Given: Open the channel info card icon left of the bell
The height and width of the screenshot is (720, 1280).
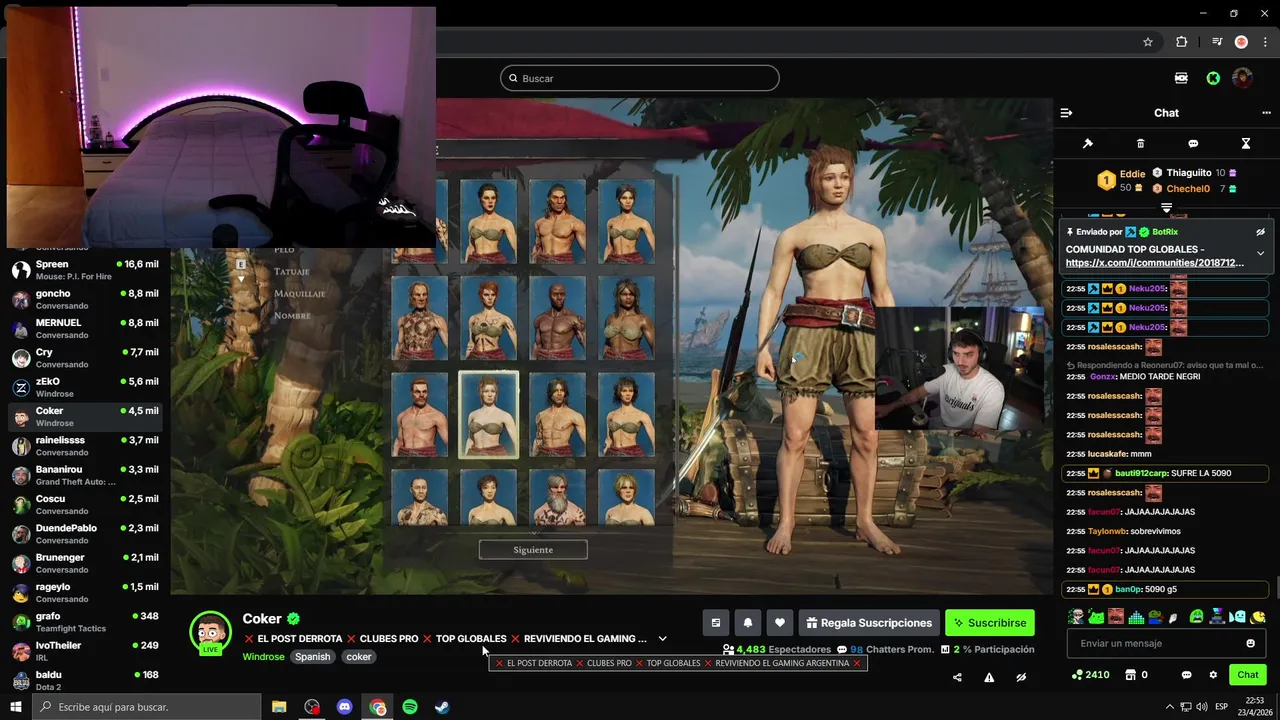Looking at the screenshot, I should click(716, 623).
